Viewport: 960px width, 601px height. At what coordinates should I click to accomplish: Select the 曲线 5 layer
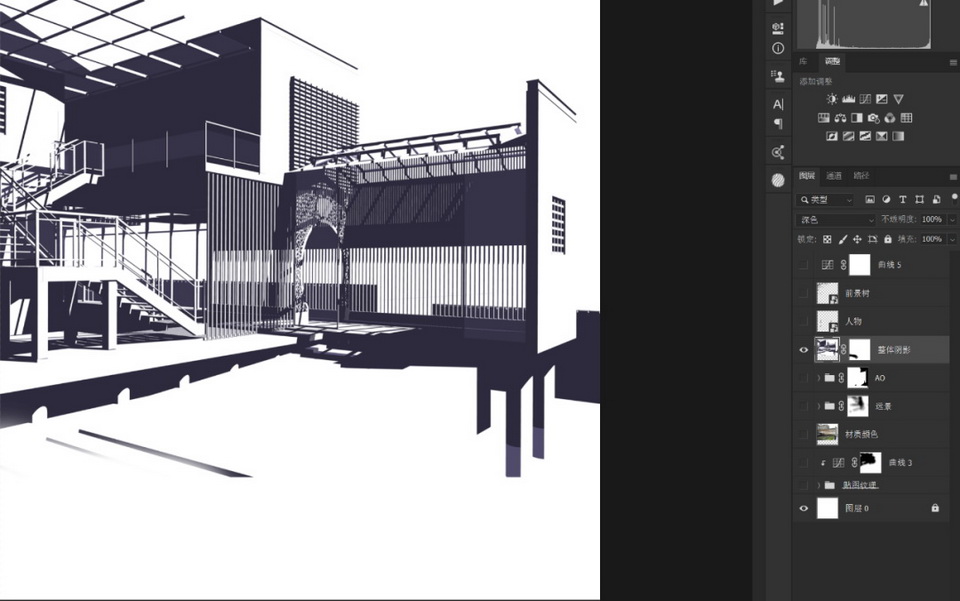click(x=889, y=265)
